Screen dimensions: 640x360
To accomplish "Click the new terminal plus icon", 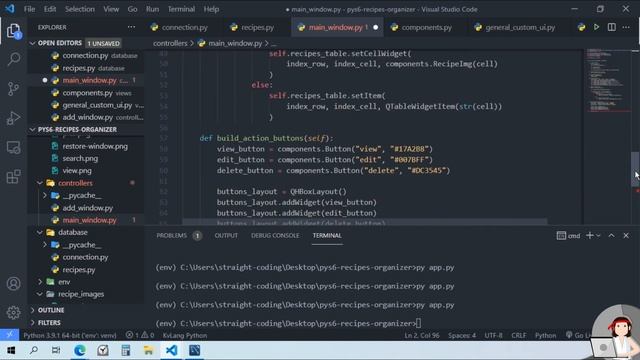I will (x=589, y=236).
